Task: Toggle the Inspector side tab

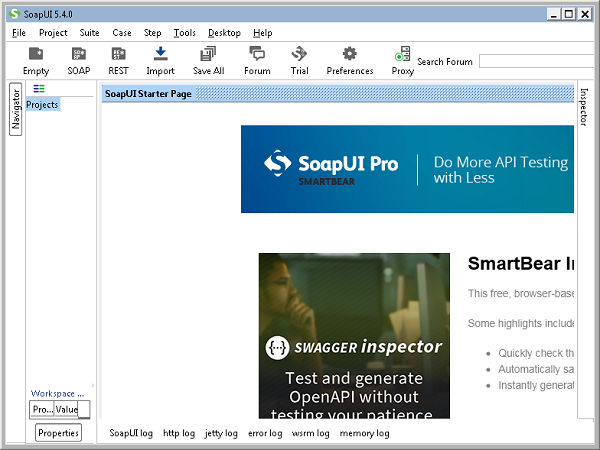Action: click(x=584, y=107)
